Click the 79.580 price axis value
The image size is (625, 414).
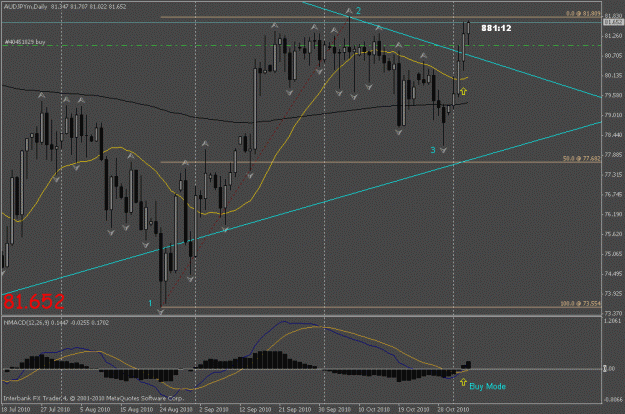click(x=614, y=95)
